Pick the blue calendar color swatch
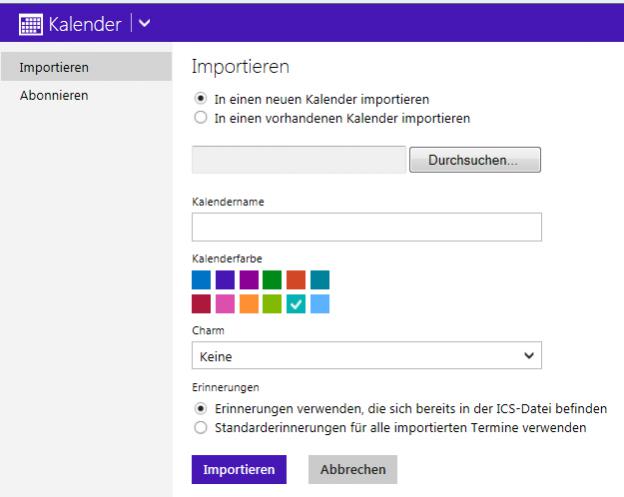Image resolution: width=624 pixels, height=497 pixels. [201, 280]
